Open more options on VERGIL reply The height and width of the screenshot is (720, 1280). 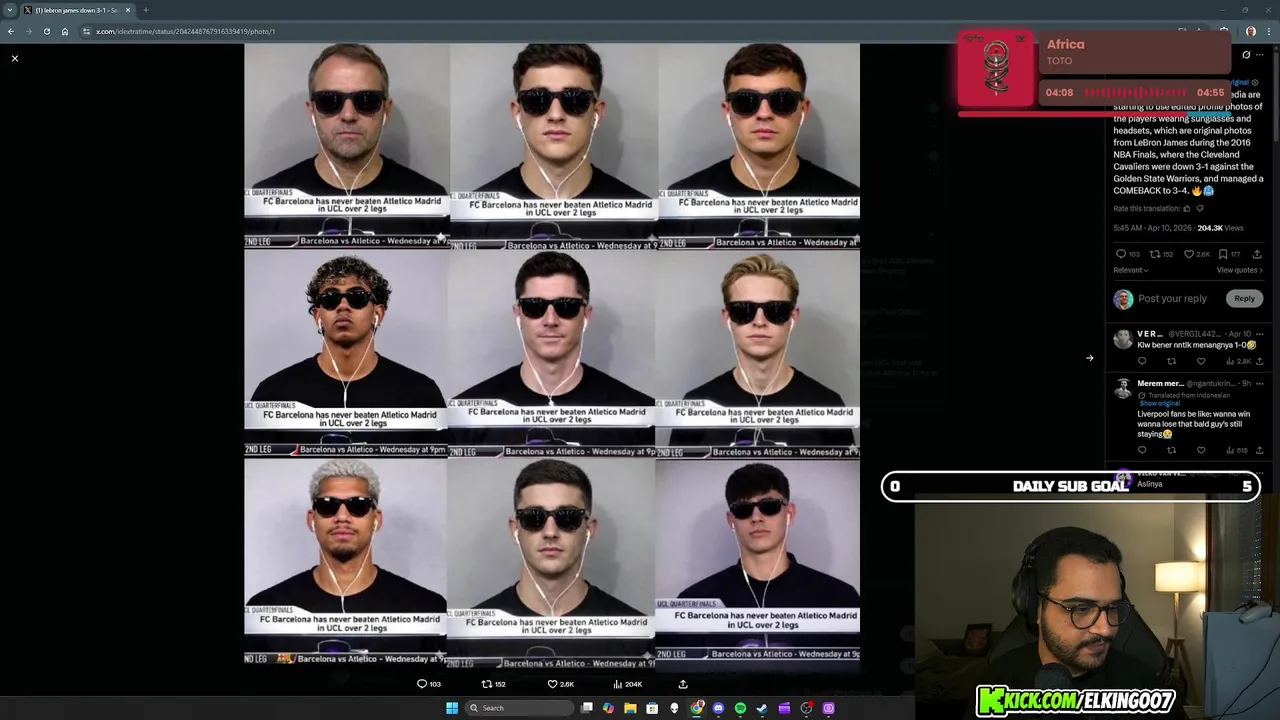click(x=1259, y=334)
